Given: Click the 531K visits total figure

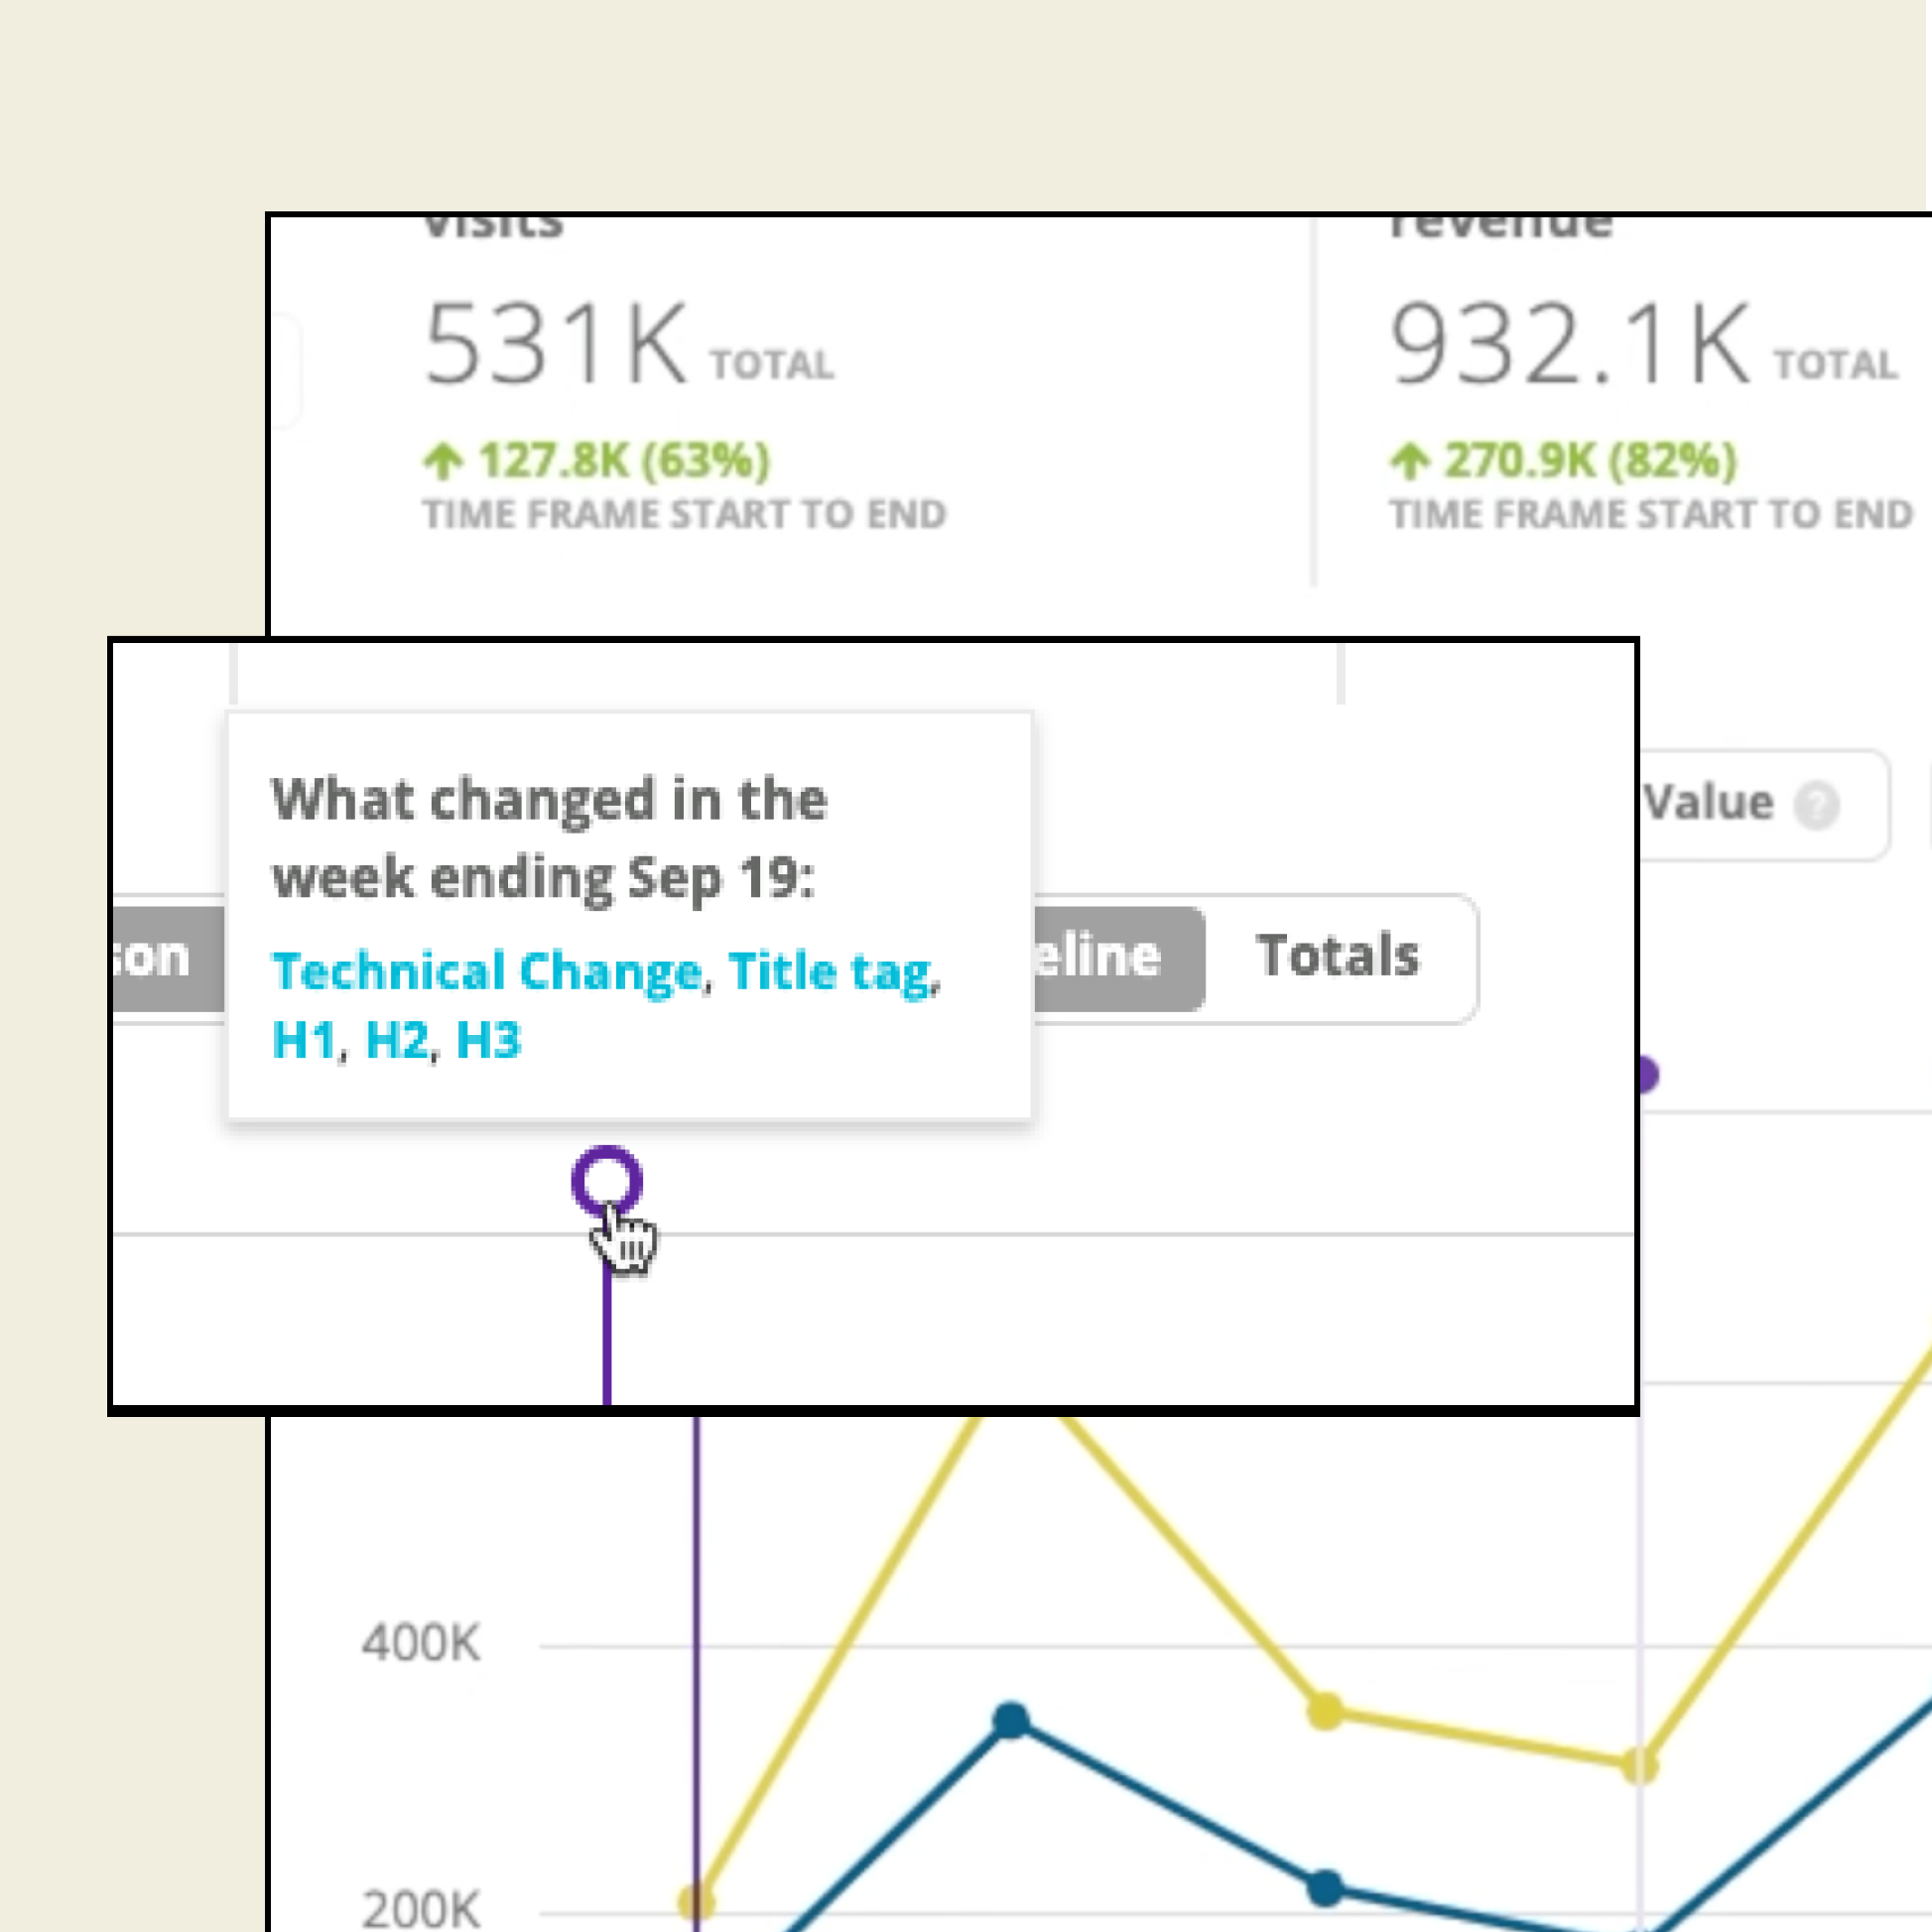Looking at the screenshot, I should pyautogui.click(x=556, y=345).
